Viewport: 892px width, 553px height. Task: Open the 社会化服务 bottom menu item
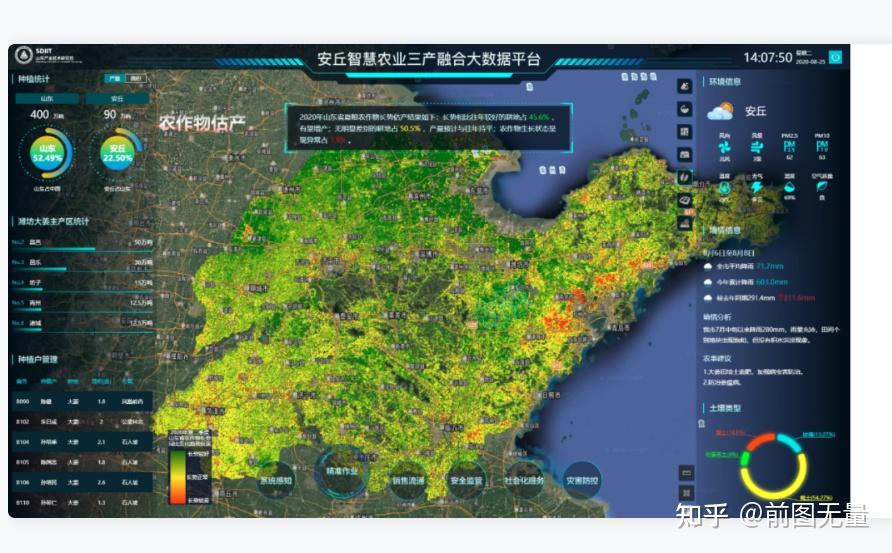tap(525, 480)
